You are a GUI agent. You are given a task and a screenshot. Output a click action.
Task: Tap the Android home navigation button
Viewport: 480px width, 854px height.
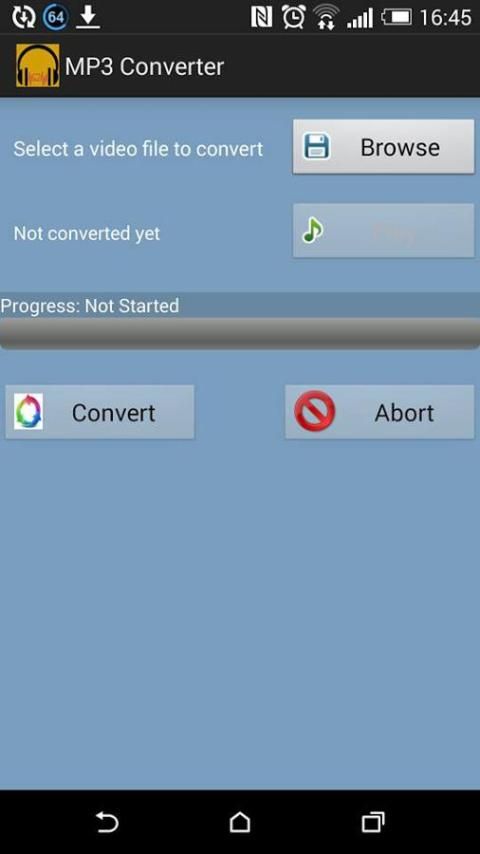pyautogui.click(x=240, y=822)
